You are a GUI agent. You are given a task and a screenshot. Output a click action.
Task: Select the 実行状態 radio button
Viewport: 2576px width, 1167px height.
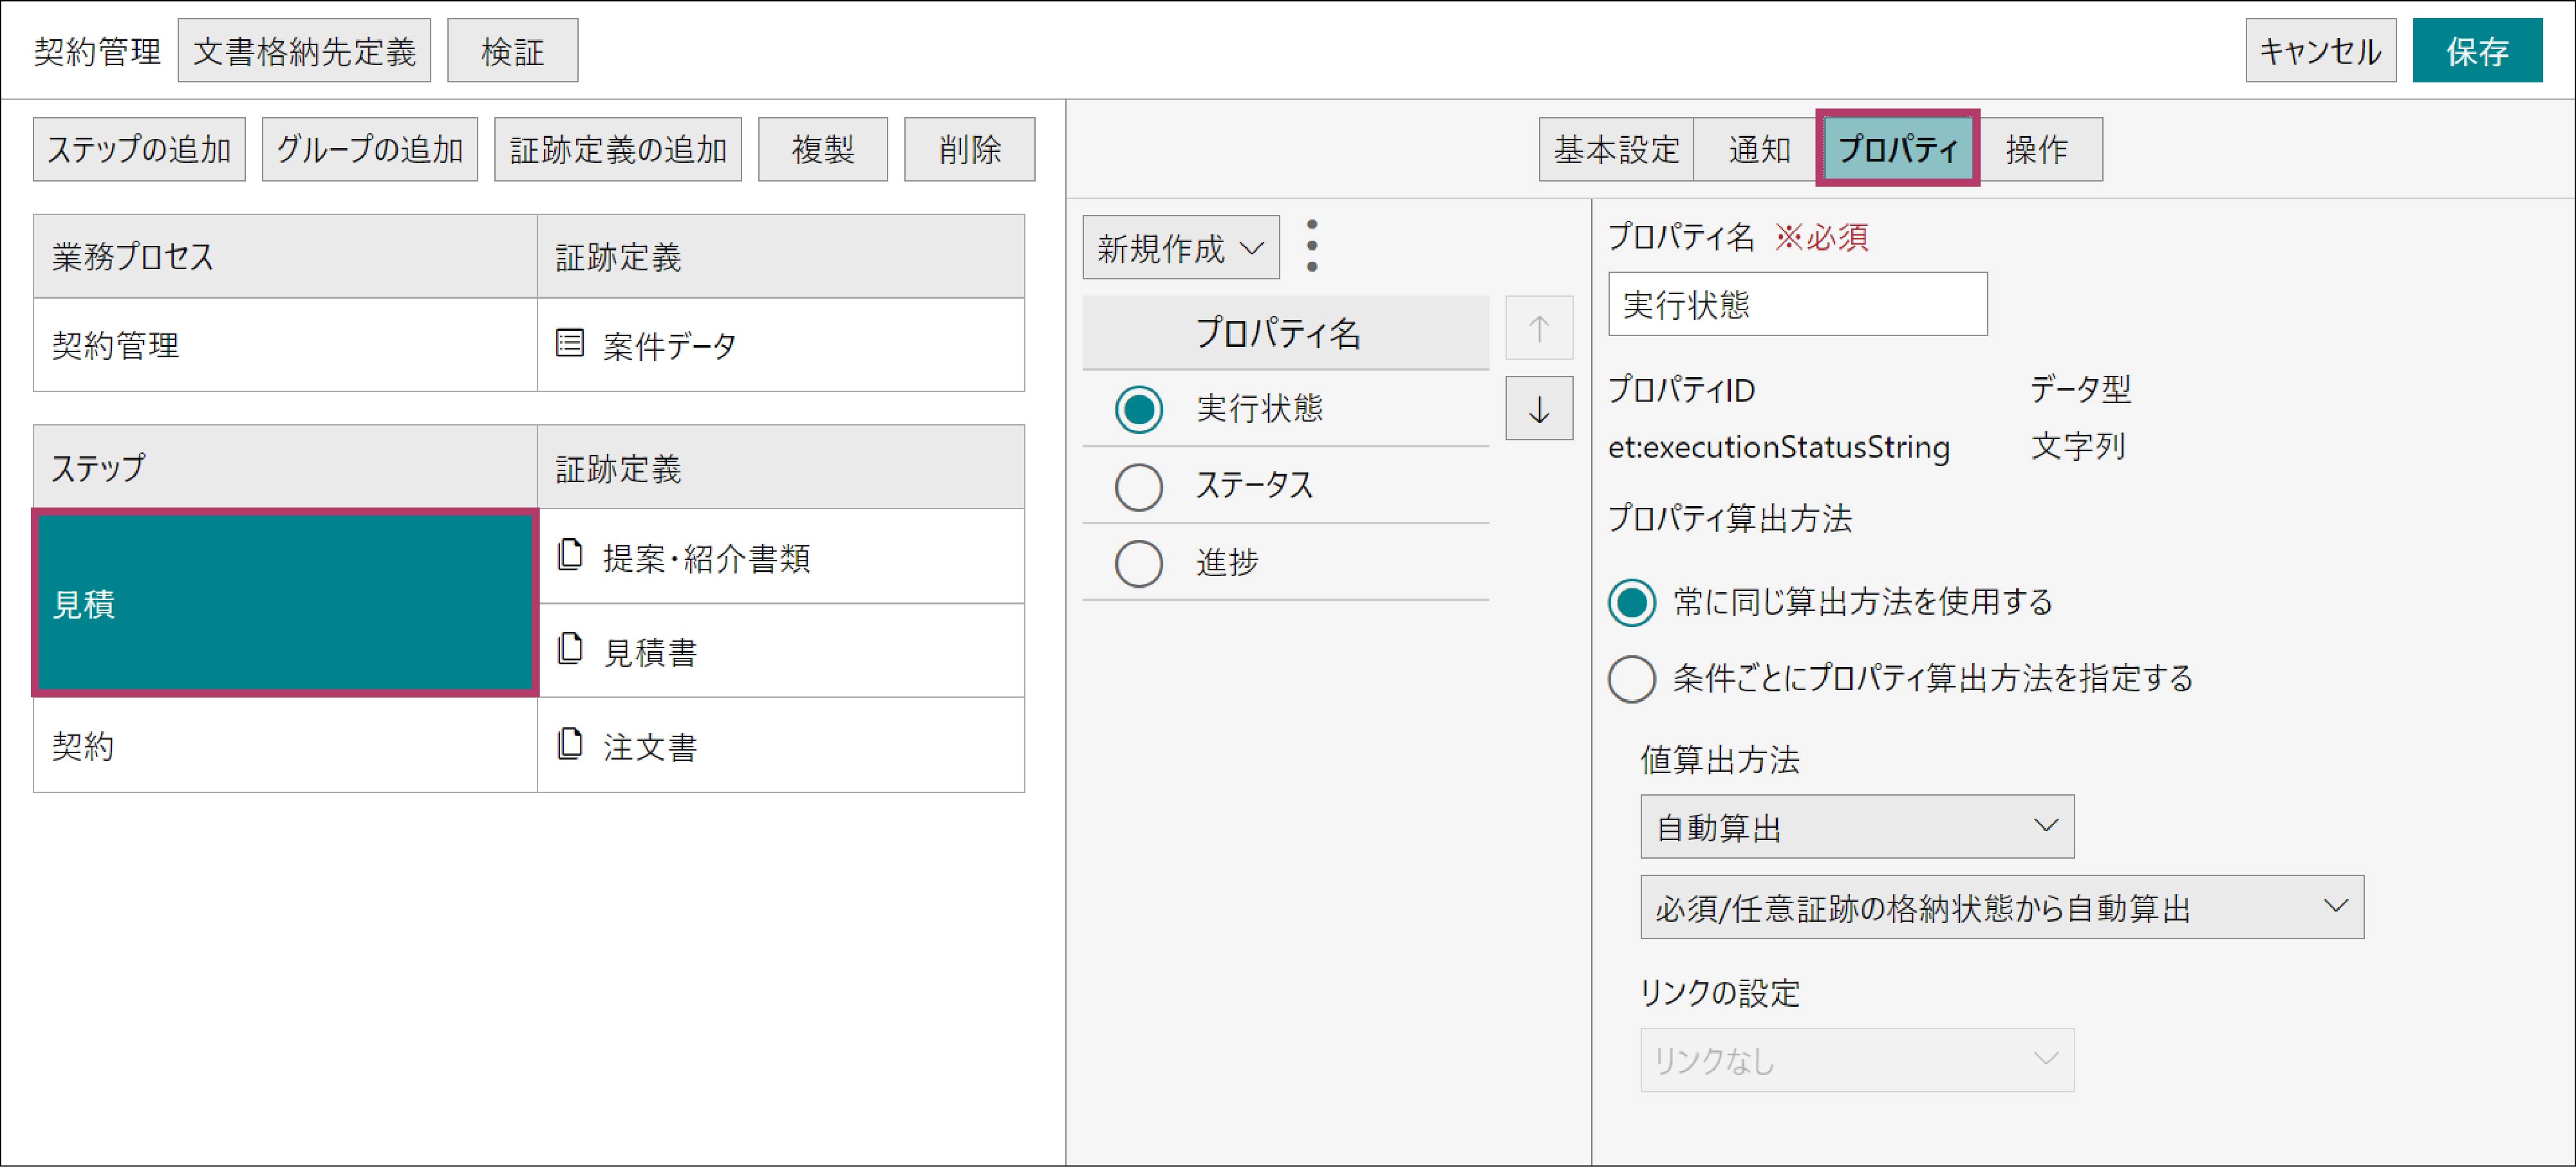[1138, 409]
